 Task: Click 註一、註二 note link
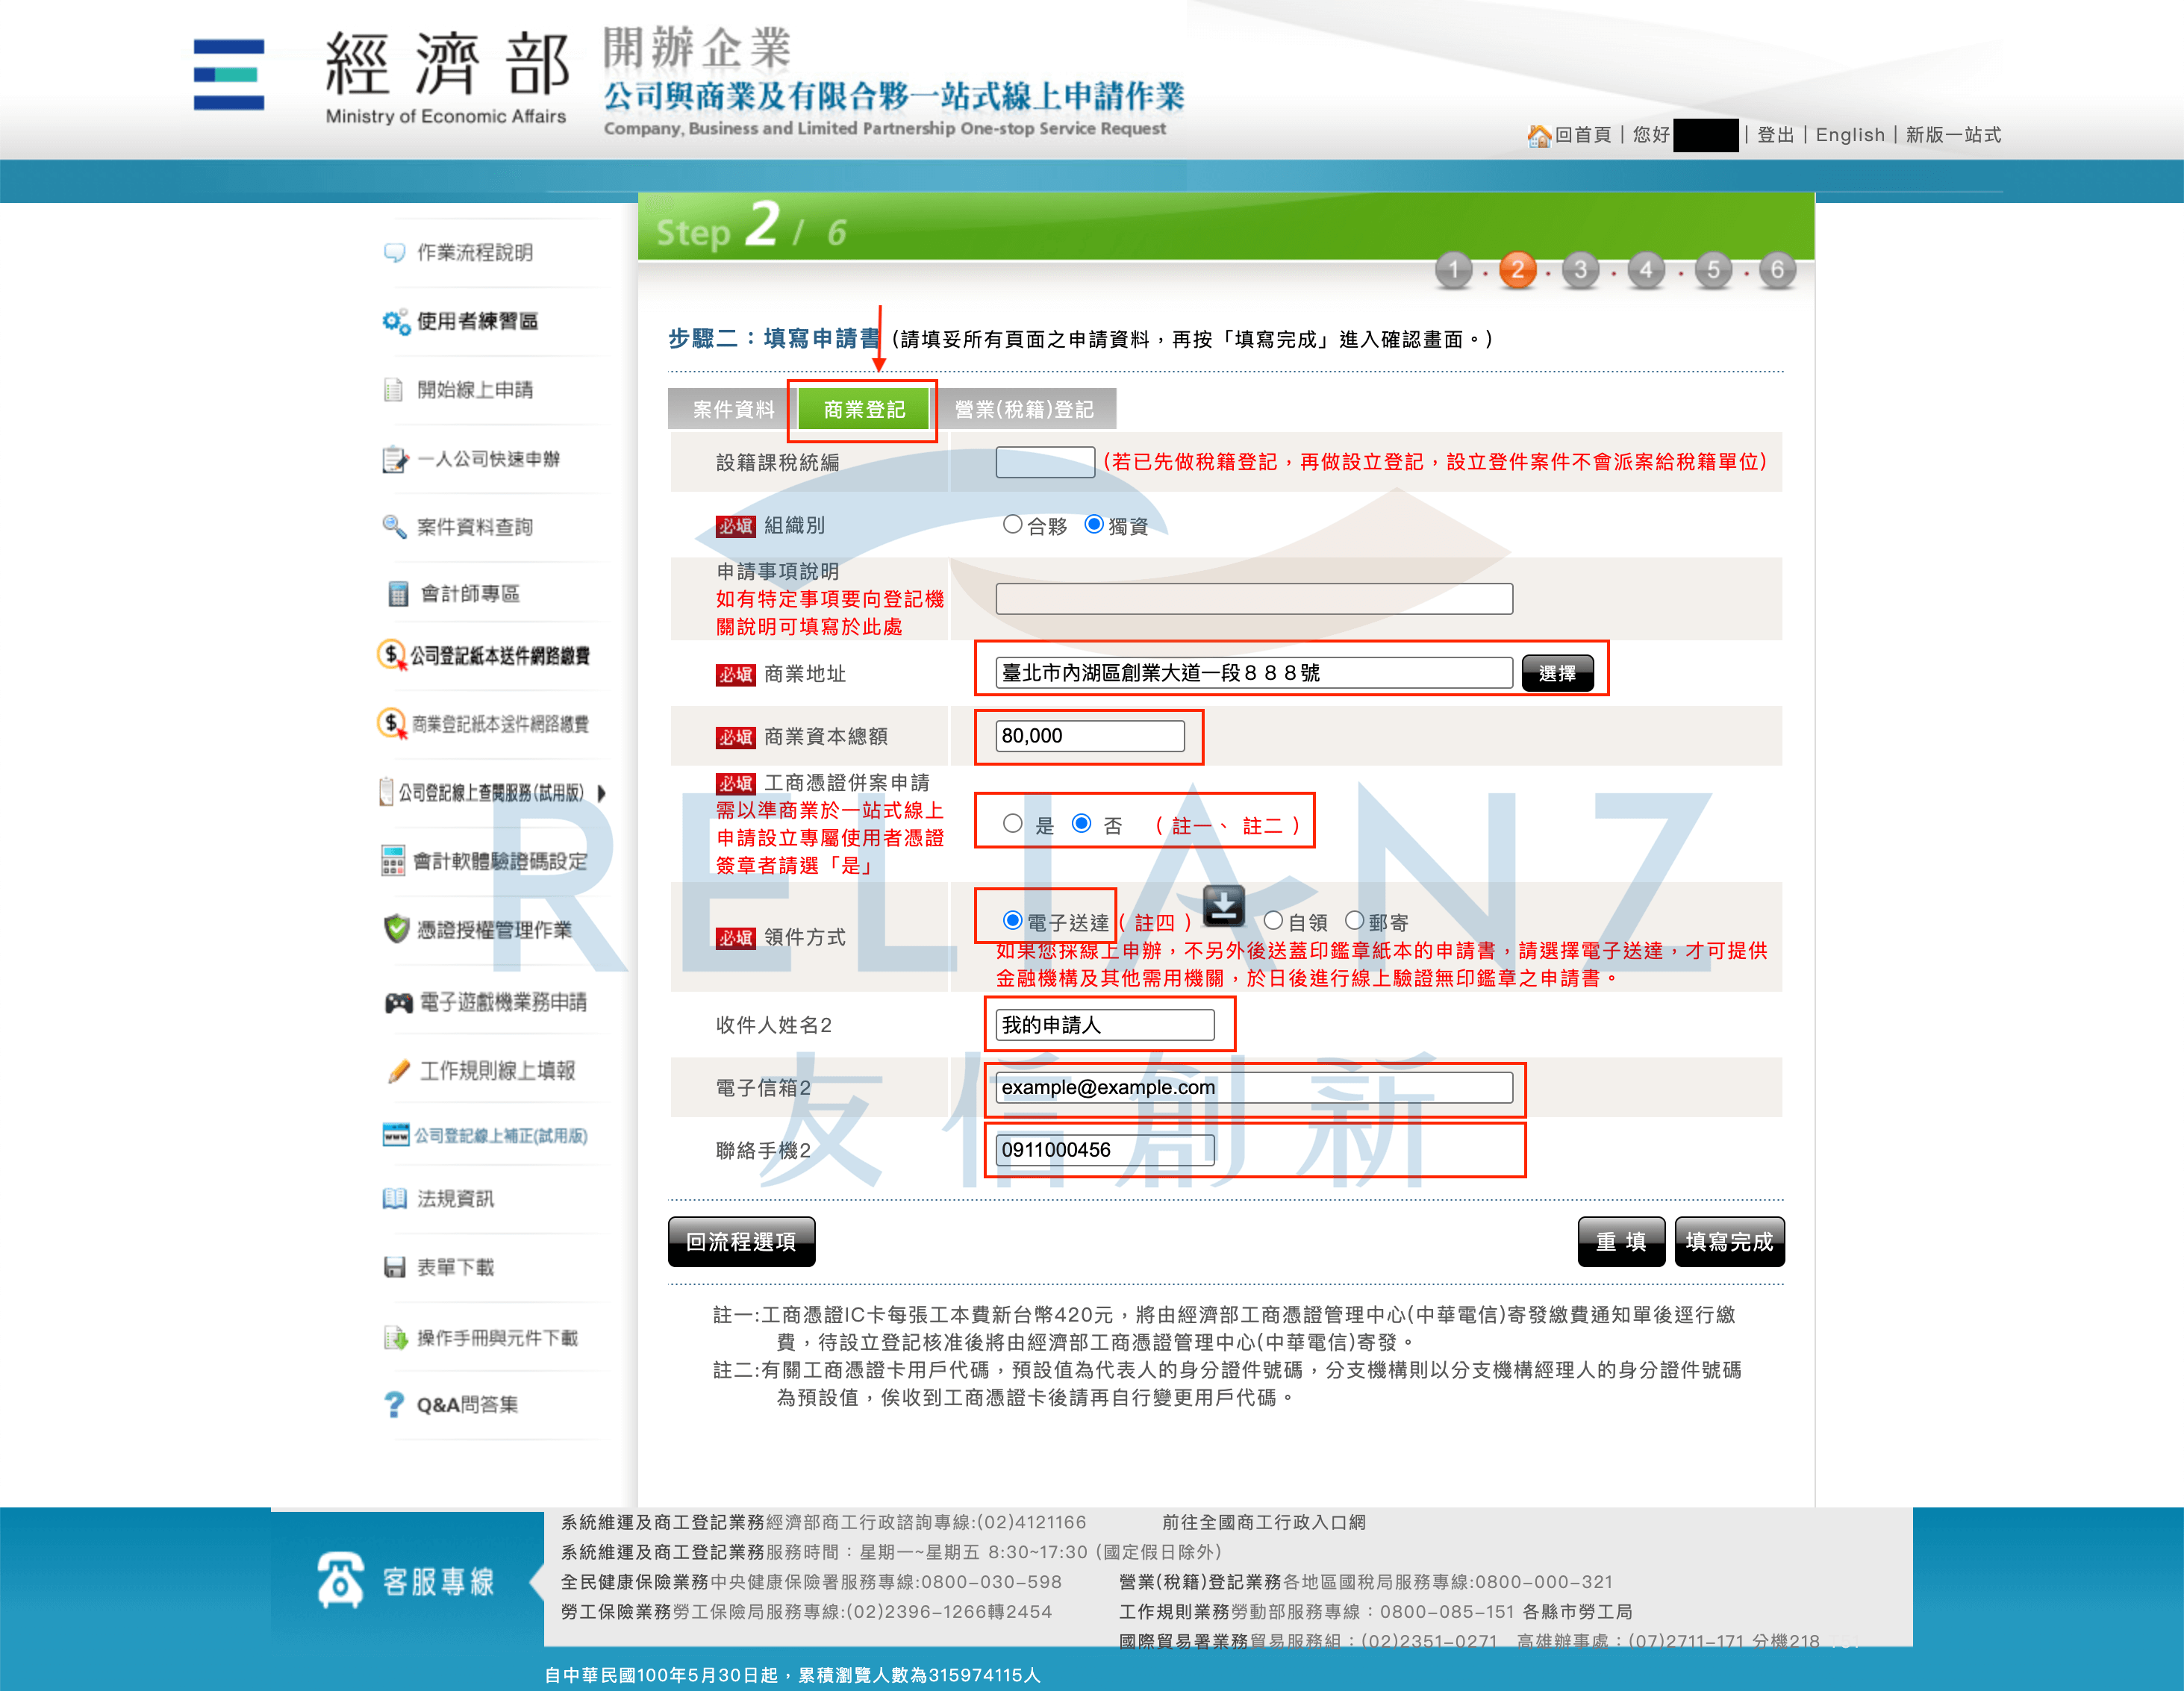(1226, 826)
